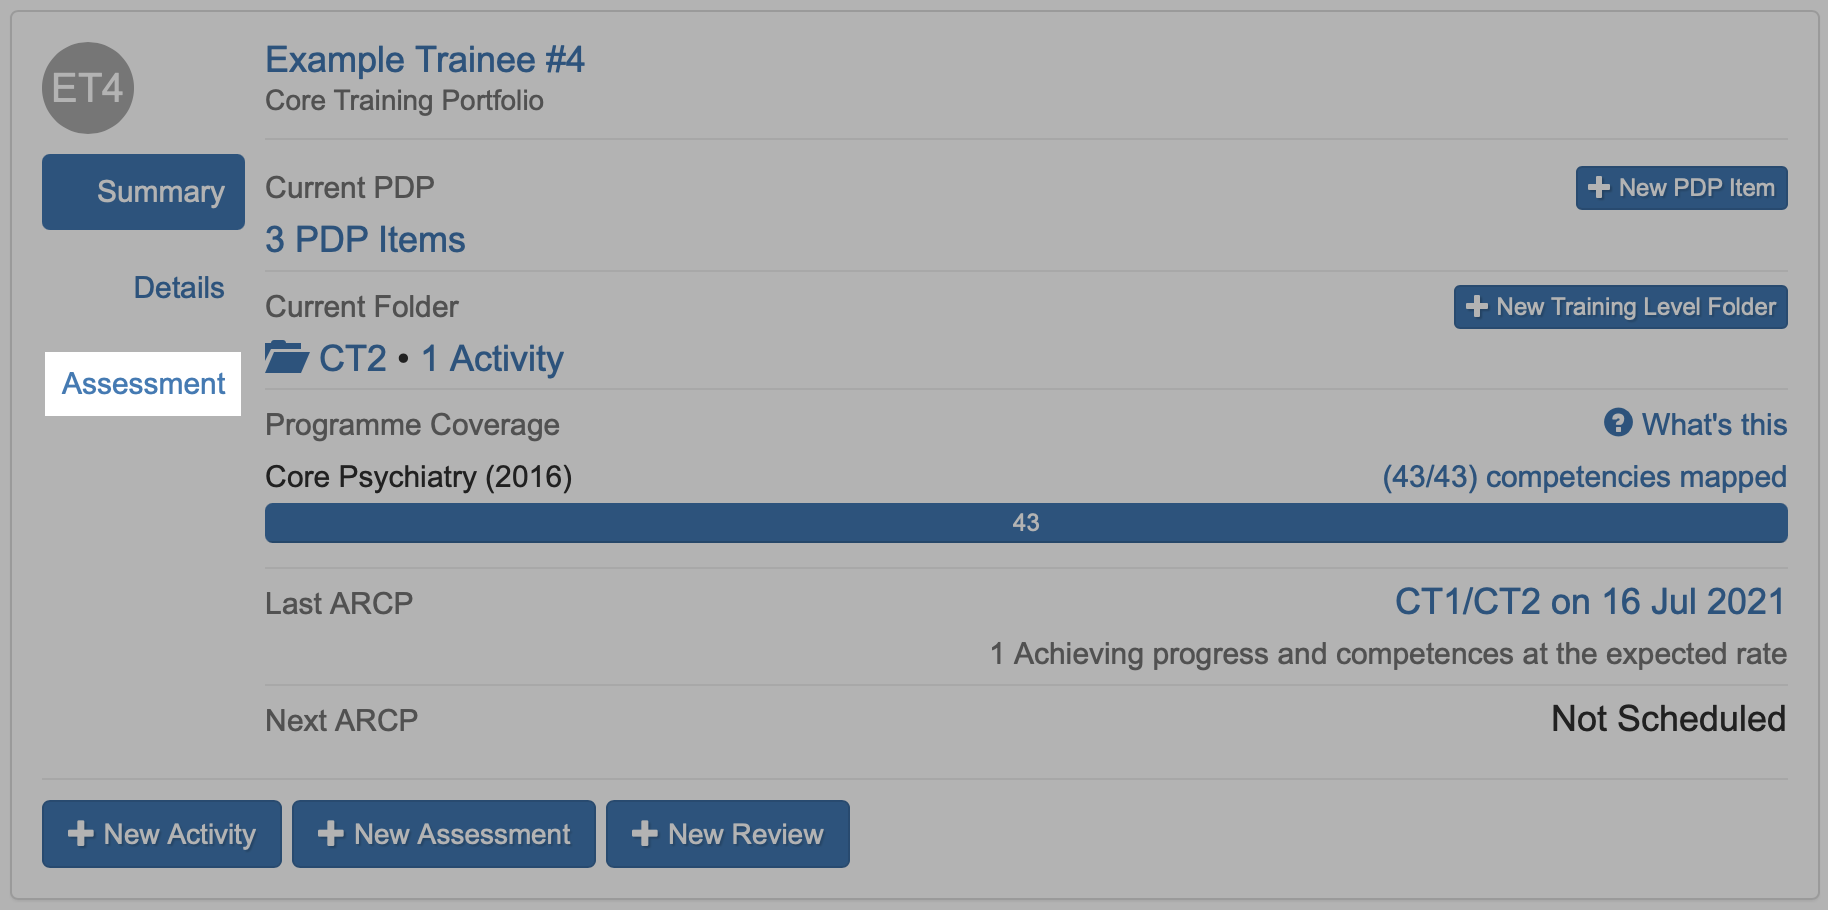The width and height of the screenshot is (1828, 910).
Task: Open the competencies mapped link
Action: [1584, 477]
